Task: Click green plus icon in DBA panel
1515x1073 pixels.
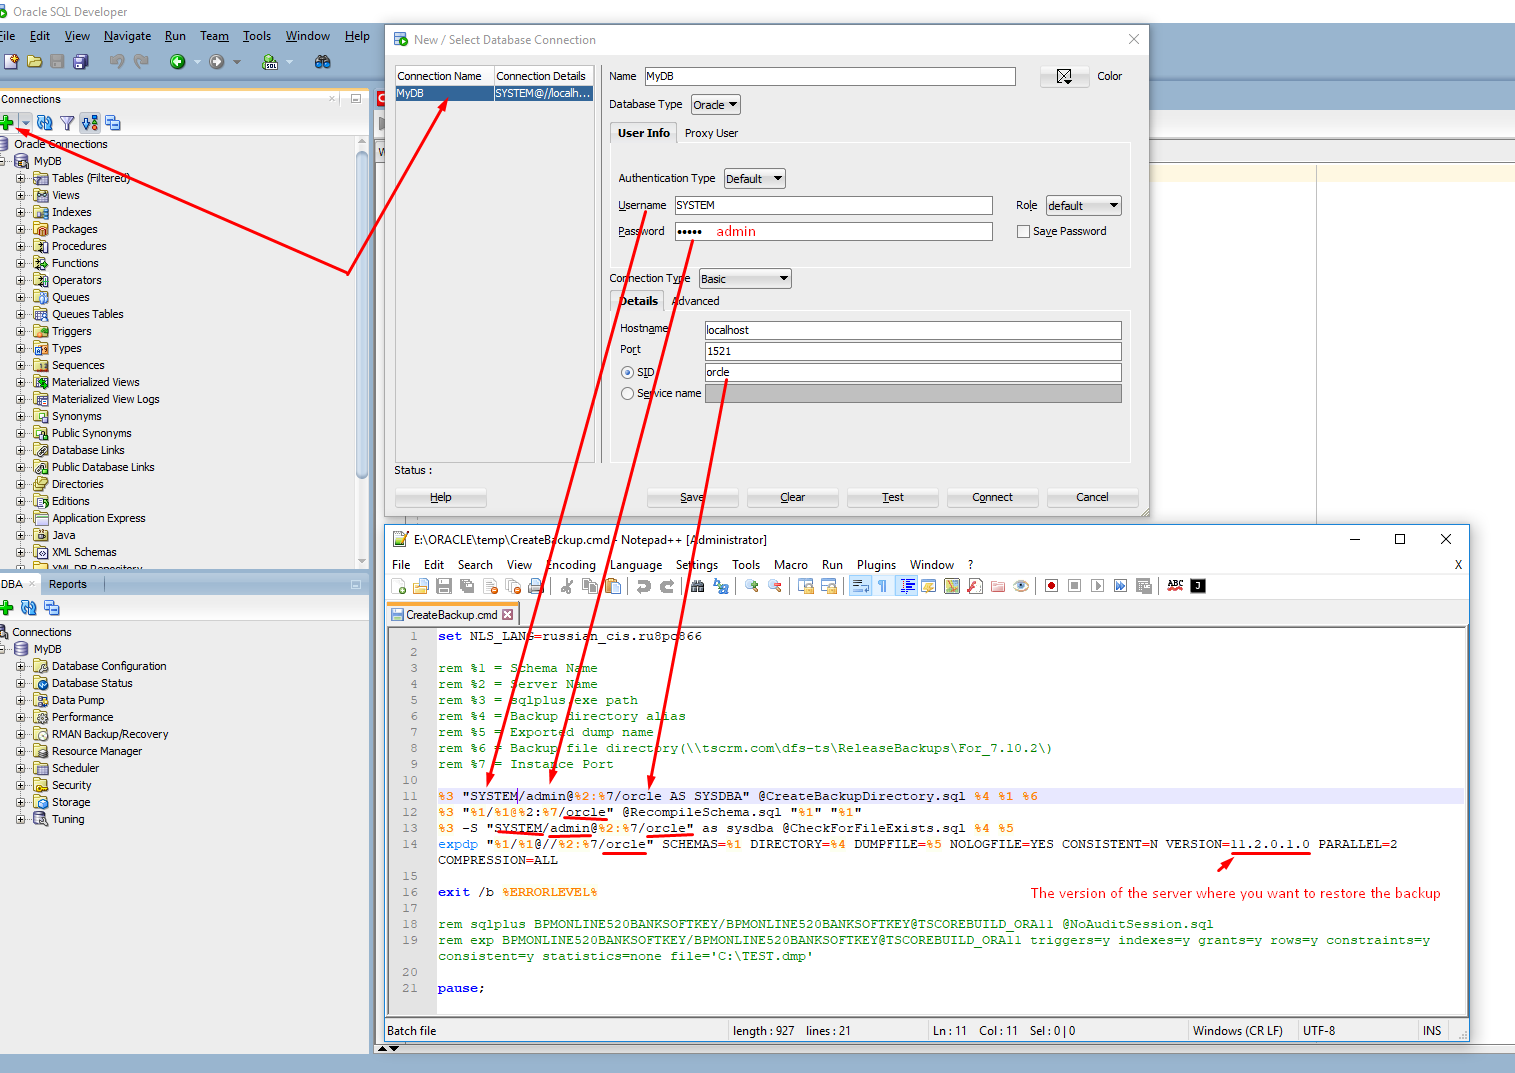Action: coord(7,608)
